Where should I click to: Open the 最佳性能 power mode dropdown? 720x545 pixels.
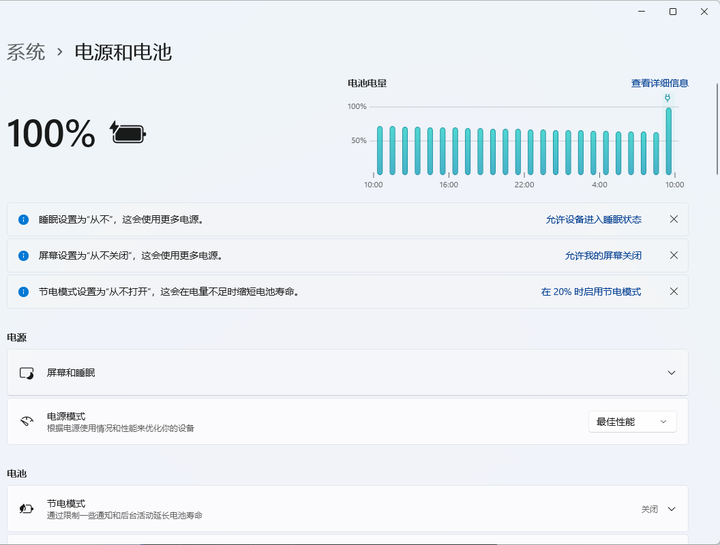point(632,421)
